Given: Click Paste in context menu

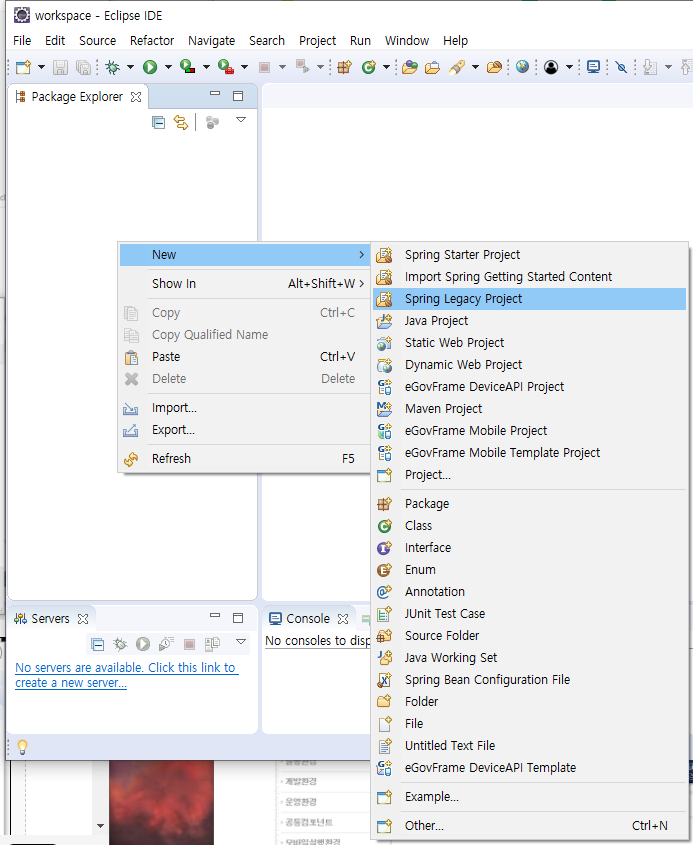Looking at the screenshot, I should 244,357.
